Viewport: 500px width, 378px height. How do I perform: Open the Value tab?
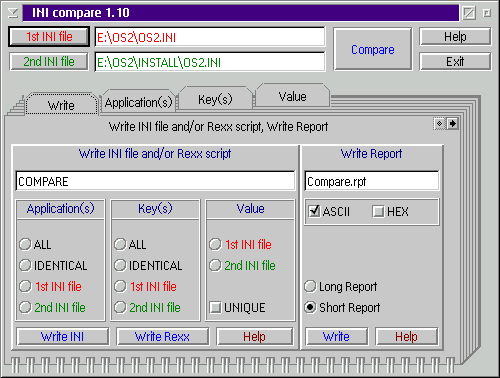pyautogui.click(x=292, y=96)
